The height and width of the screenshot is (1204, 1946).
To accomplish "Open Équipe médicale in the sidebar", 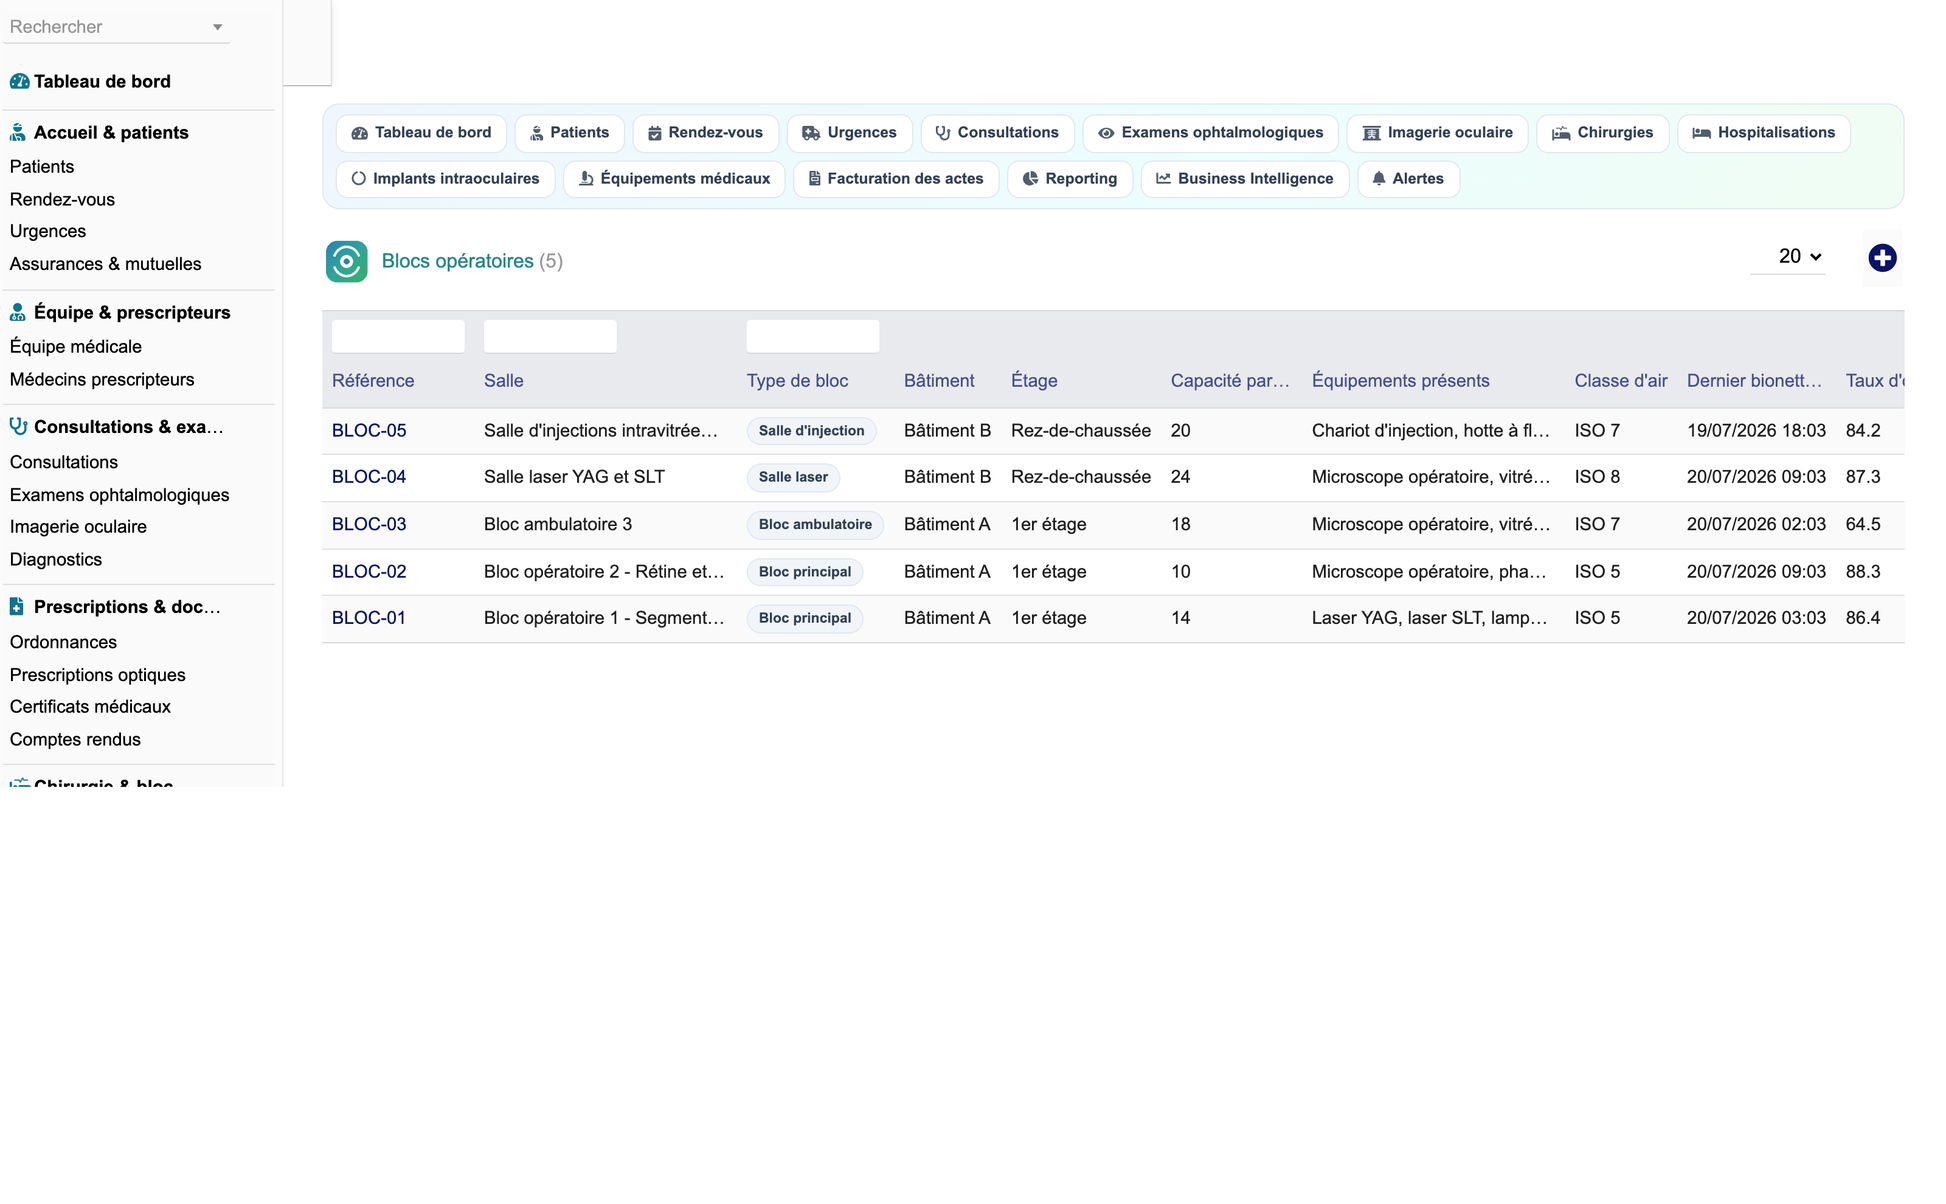I will click(76, 347).
